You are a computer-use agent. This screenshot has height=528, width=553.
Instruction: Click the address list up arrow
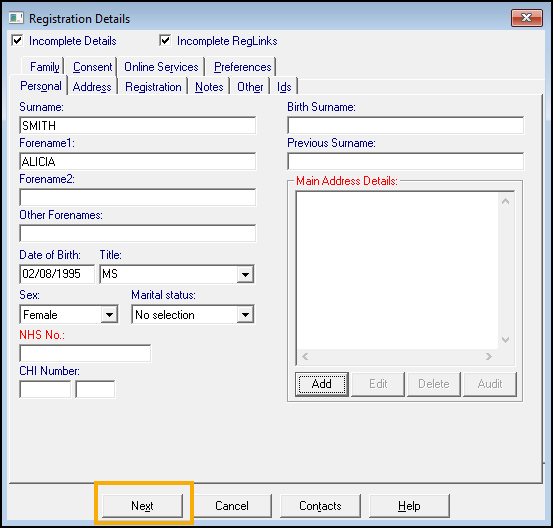(505, 201)
